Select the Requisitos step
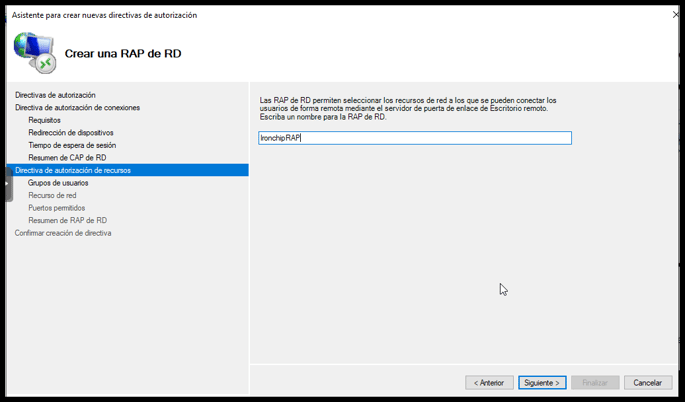 [45, 120]
